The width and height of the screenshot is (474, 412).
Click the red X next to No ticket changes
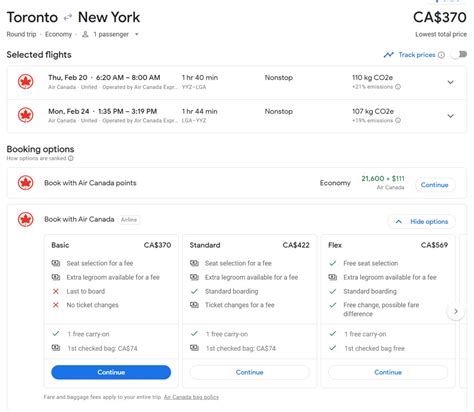[x=56, y=305]
